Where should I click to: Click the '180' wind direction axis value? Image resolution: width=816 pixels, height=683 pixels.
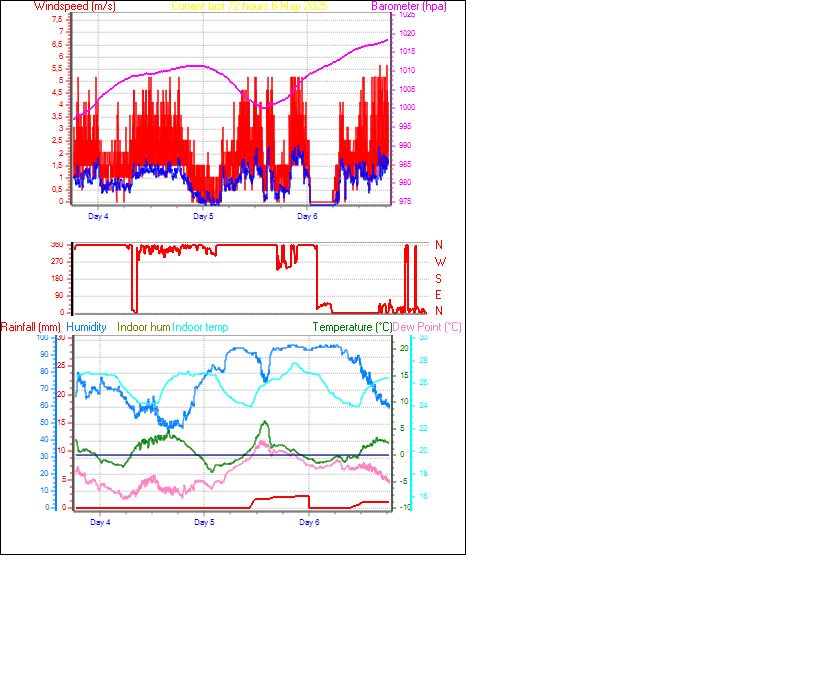tap(57, 278)
